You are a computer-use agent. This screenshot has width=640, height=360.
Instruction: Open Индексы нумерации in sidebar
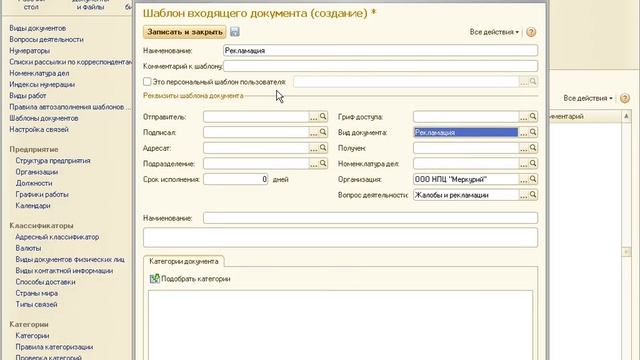coord(42,84)
